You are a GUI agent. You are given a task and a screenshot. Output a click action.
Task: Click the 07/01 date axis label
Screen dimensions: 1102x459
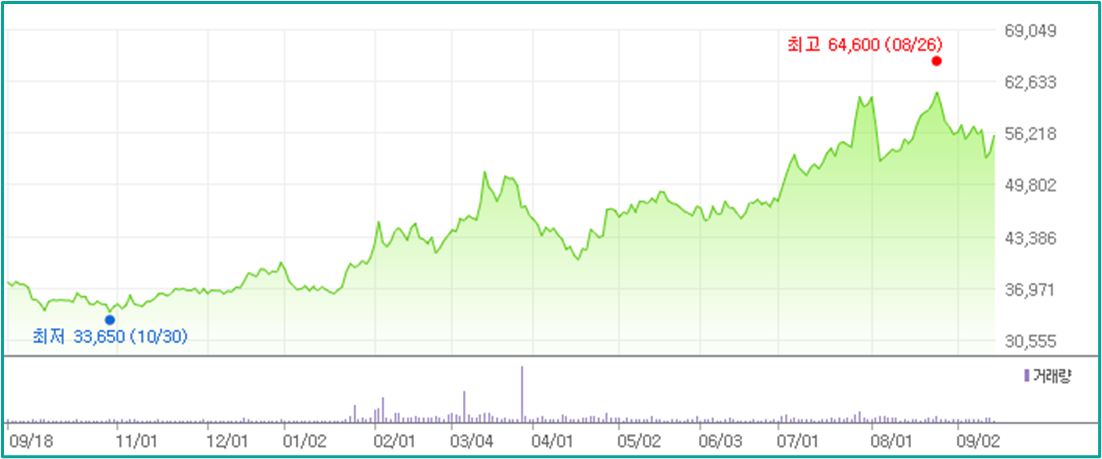click(800, 442)
